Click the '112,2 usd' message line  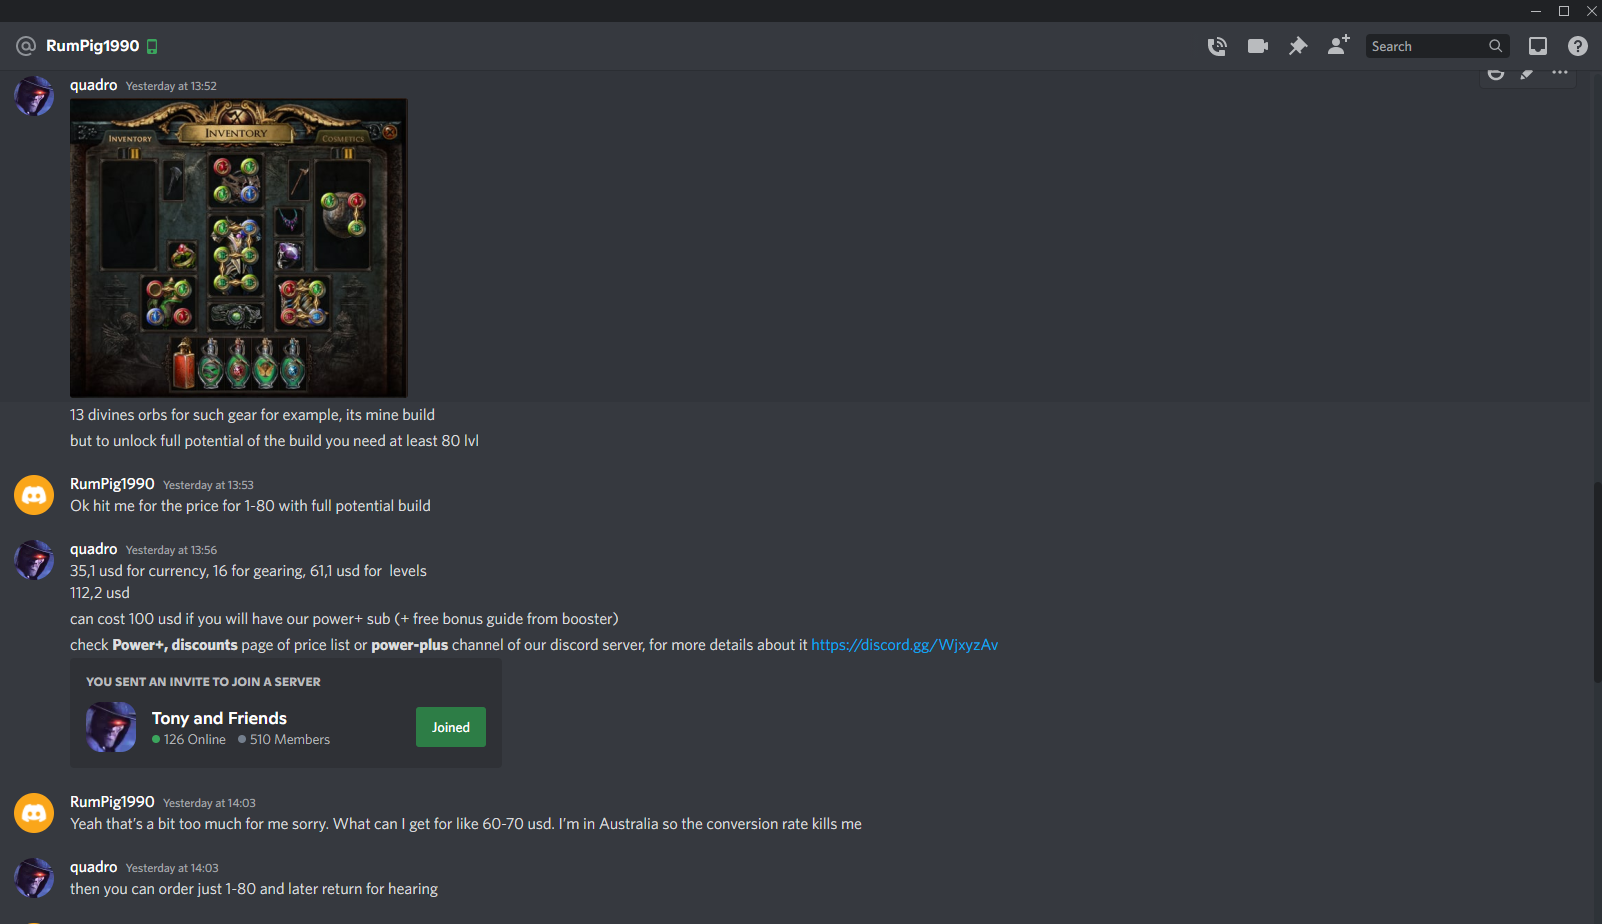pos(100,593)
